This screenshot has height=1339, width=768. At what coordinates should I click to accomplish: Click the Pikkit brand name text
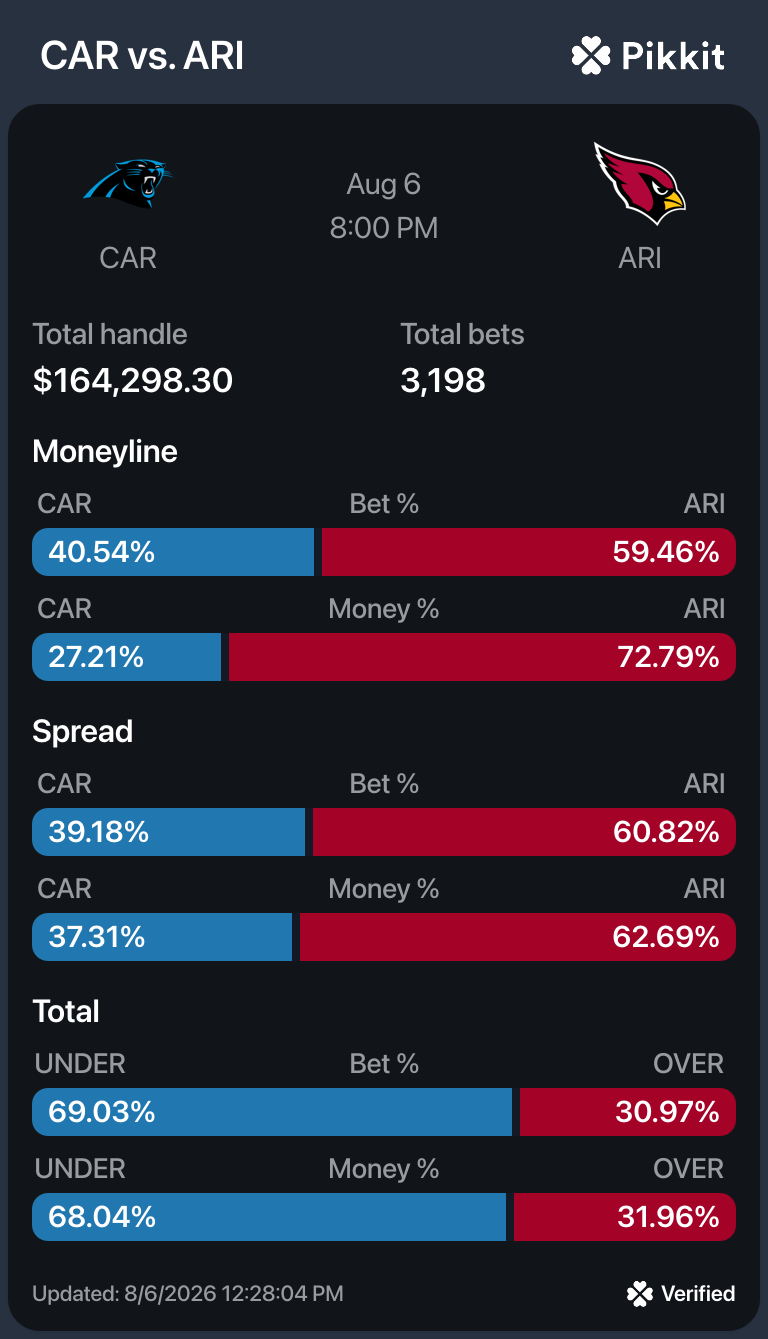pos(673,56)
